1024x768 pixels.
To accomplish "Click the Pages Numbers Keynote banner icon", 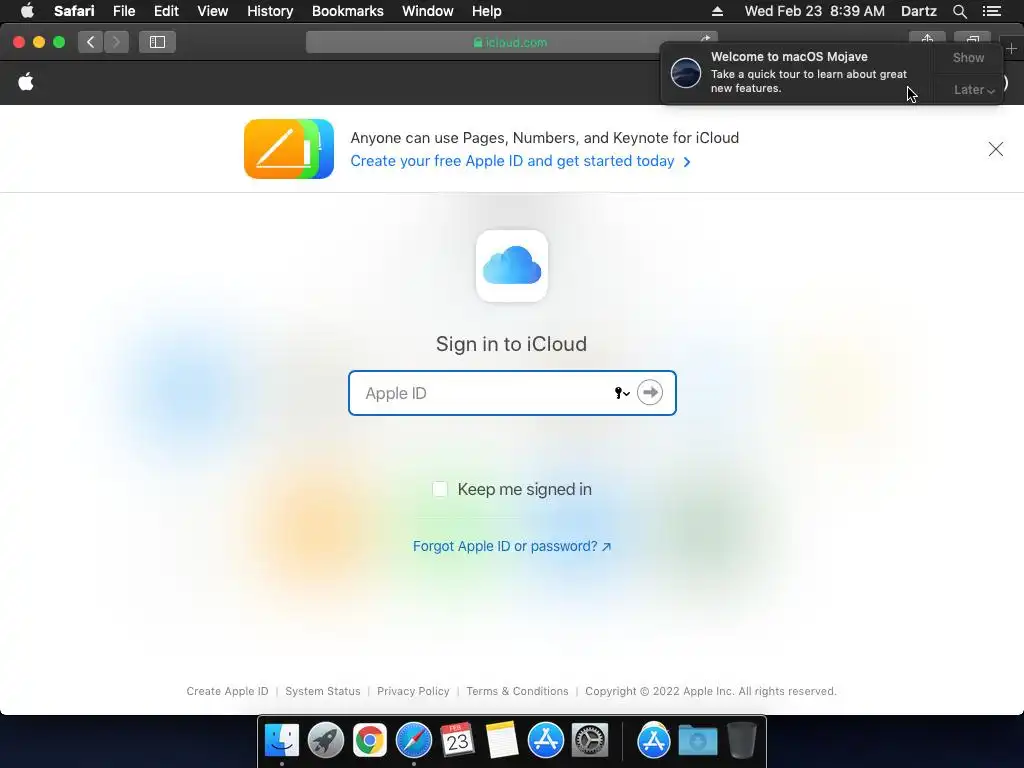I will [x=289, y=149].
